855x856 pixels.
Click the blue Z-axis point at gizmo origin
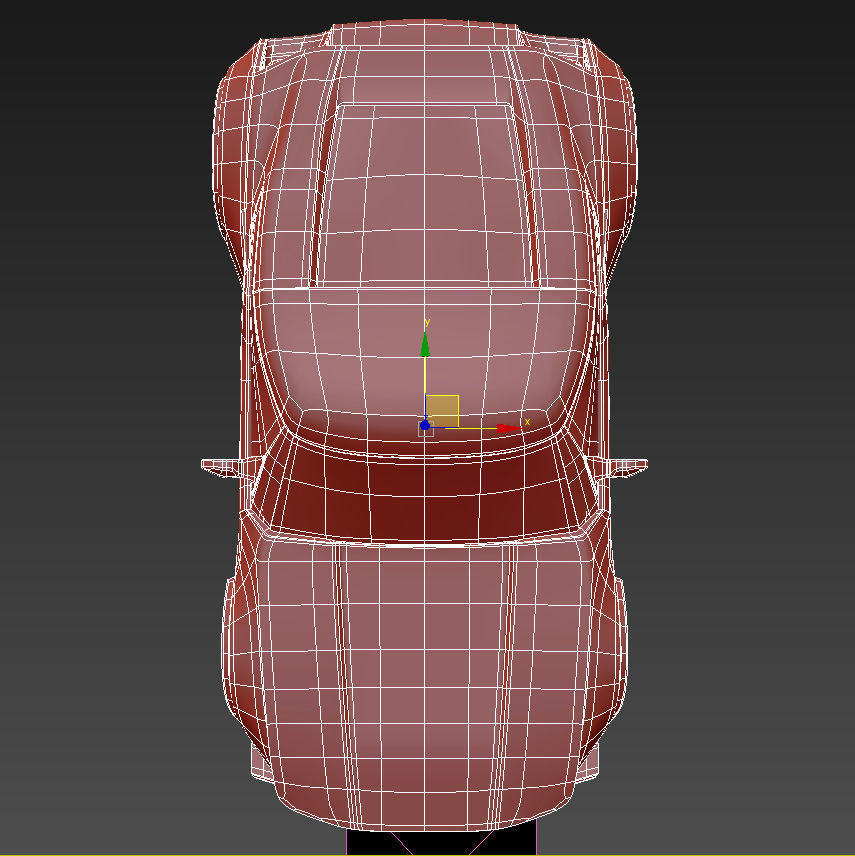click(x=425, y=426)
